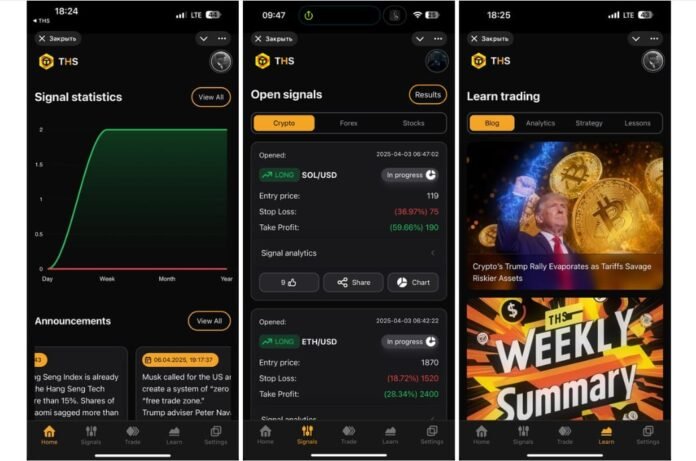696x461 pixels.
Task: Open the Results button on Open signals
Action: pos(428,95)
